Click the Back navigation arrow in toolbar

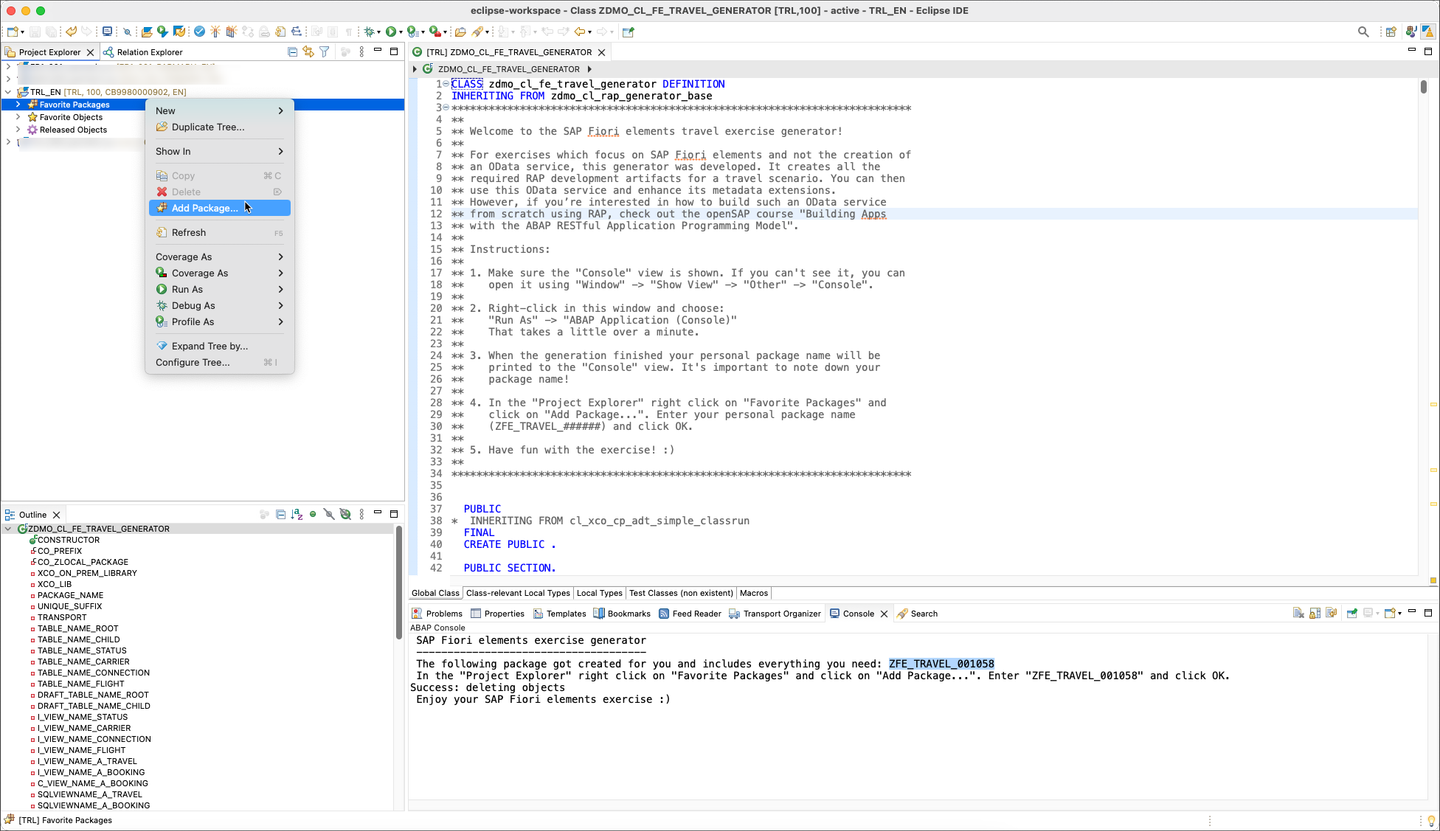click(579, 32)
